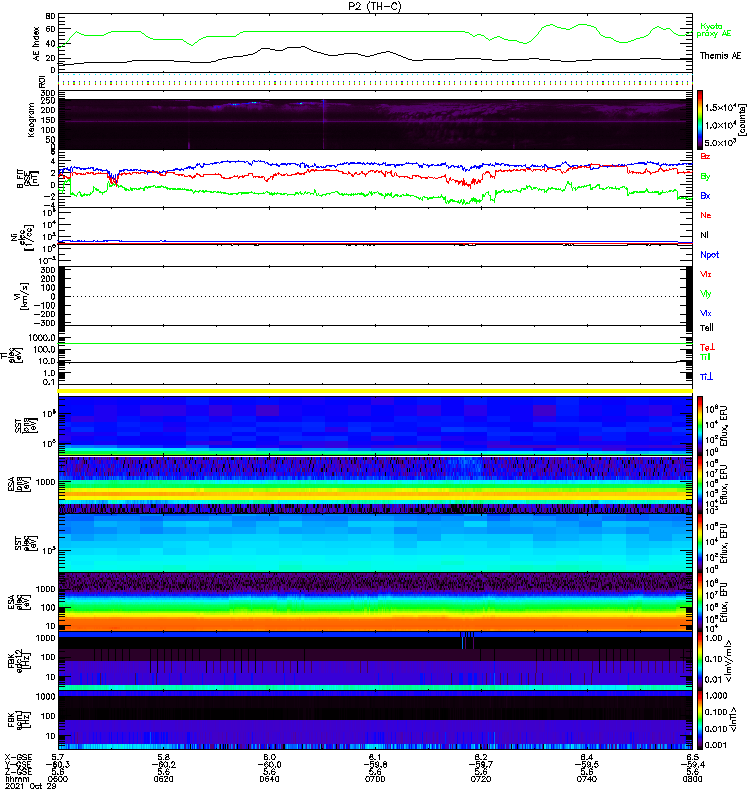
Task: Click the 0720 time axis label
Action: [x=481, y=779]
